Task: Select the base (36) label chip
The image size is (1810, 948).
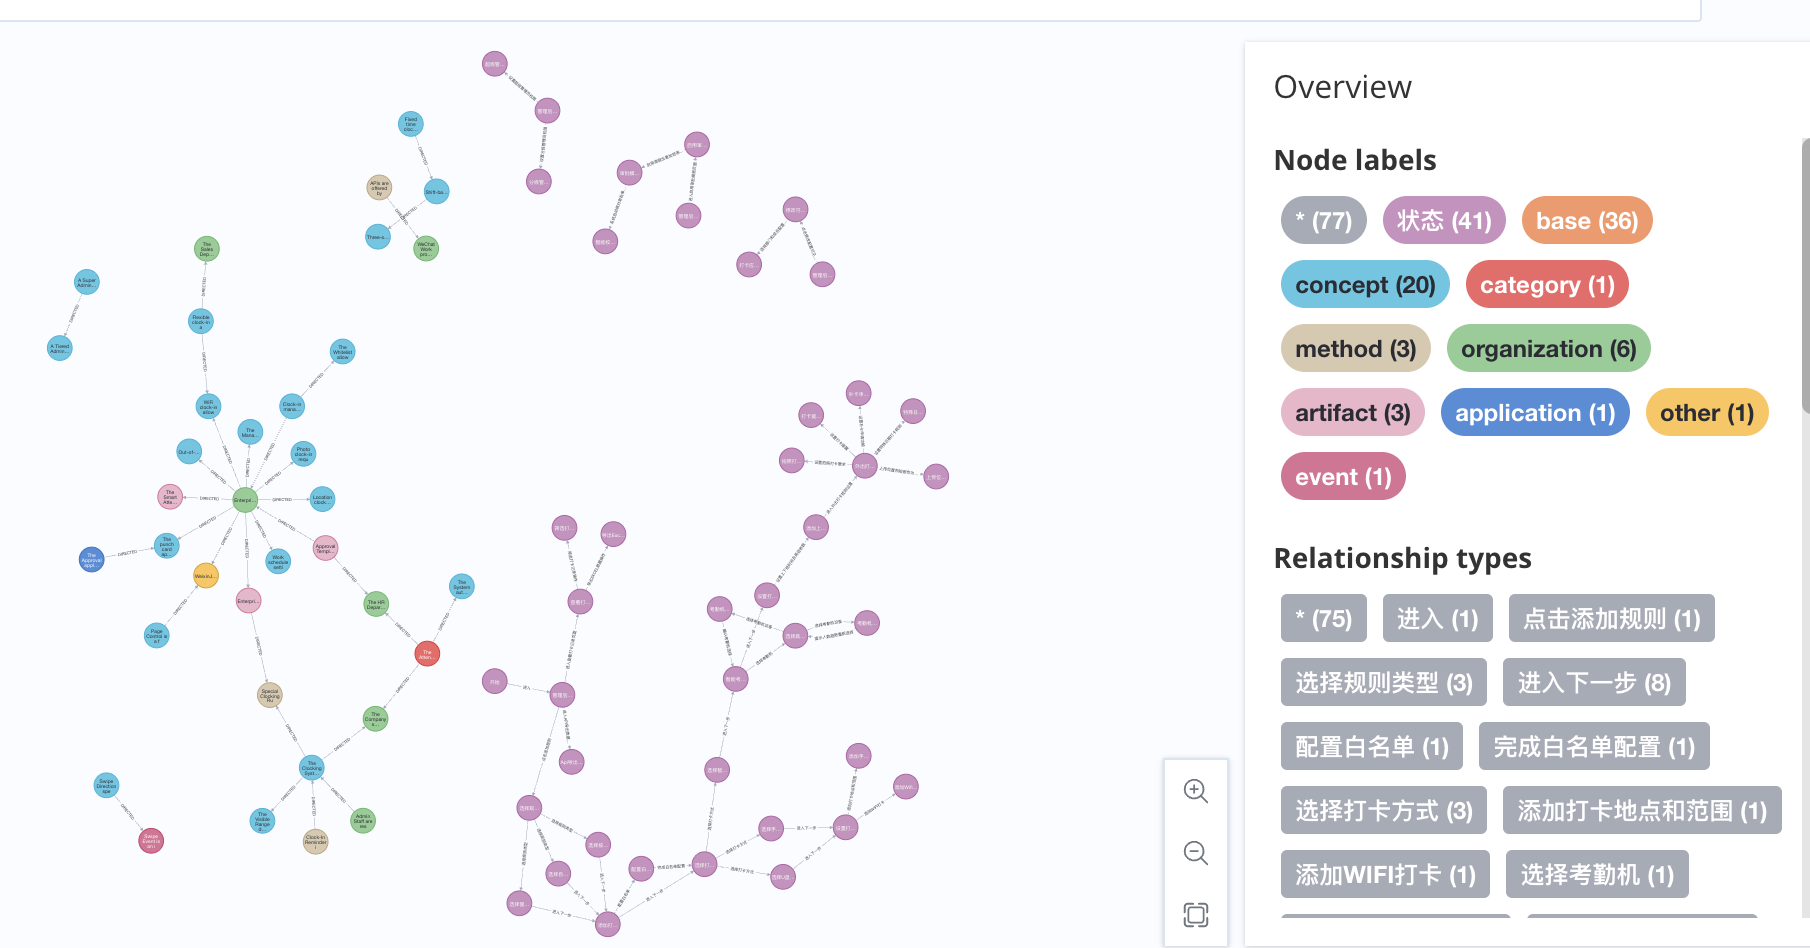Action: tap(1586, 221)
